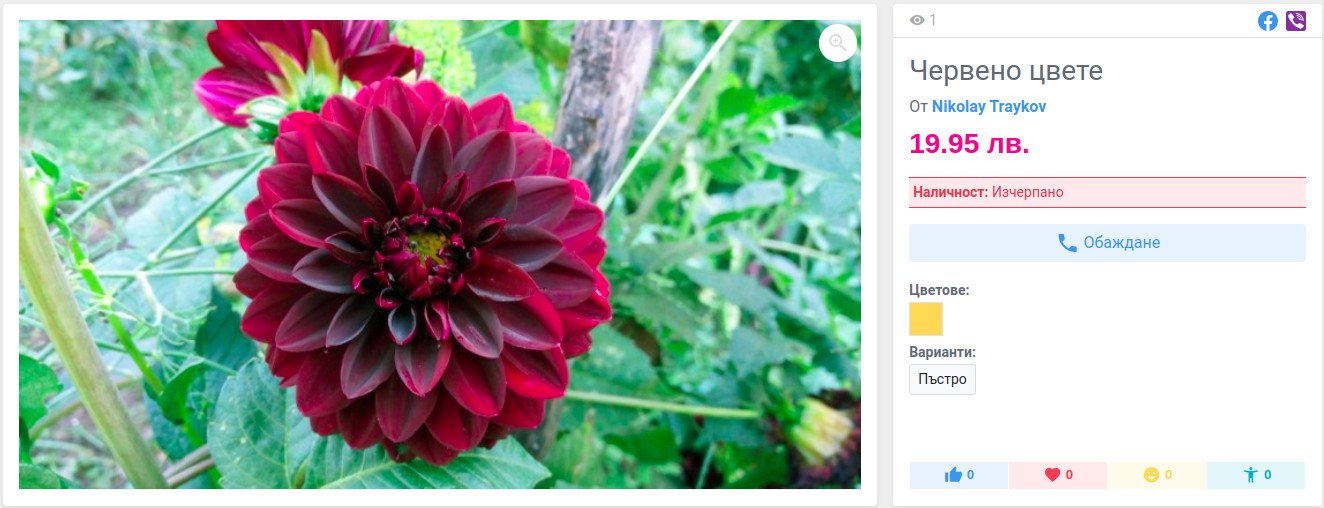Give a thumbs-up like reaction
The width and height of the screenshot is (1324, 508).
[959, 475]
